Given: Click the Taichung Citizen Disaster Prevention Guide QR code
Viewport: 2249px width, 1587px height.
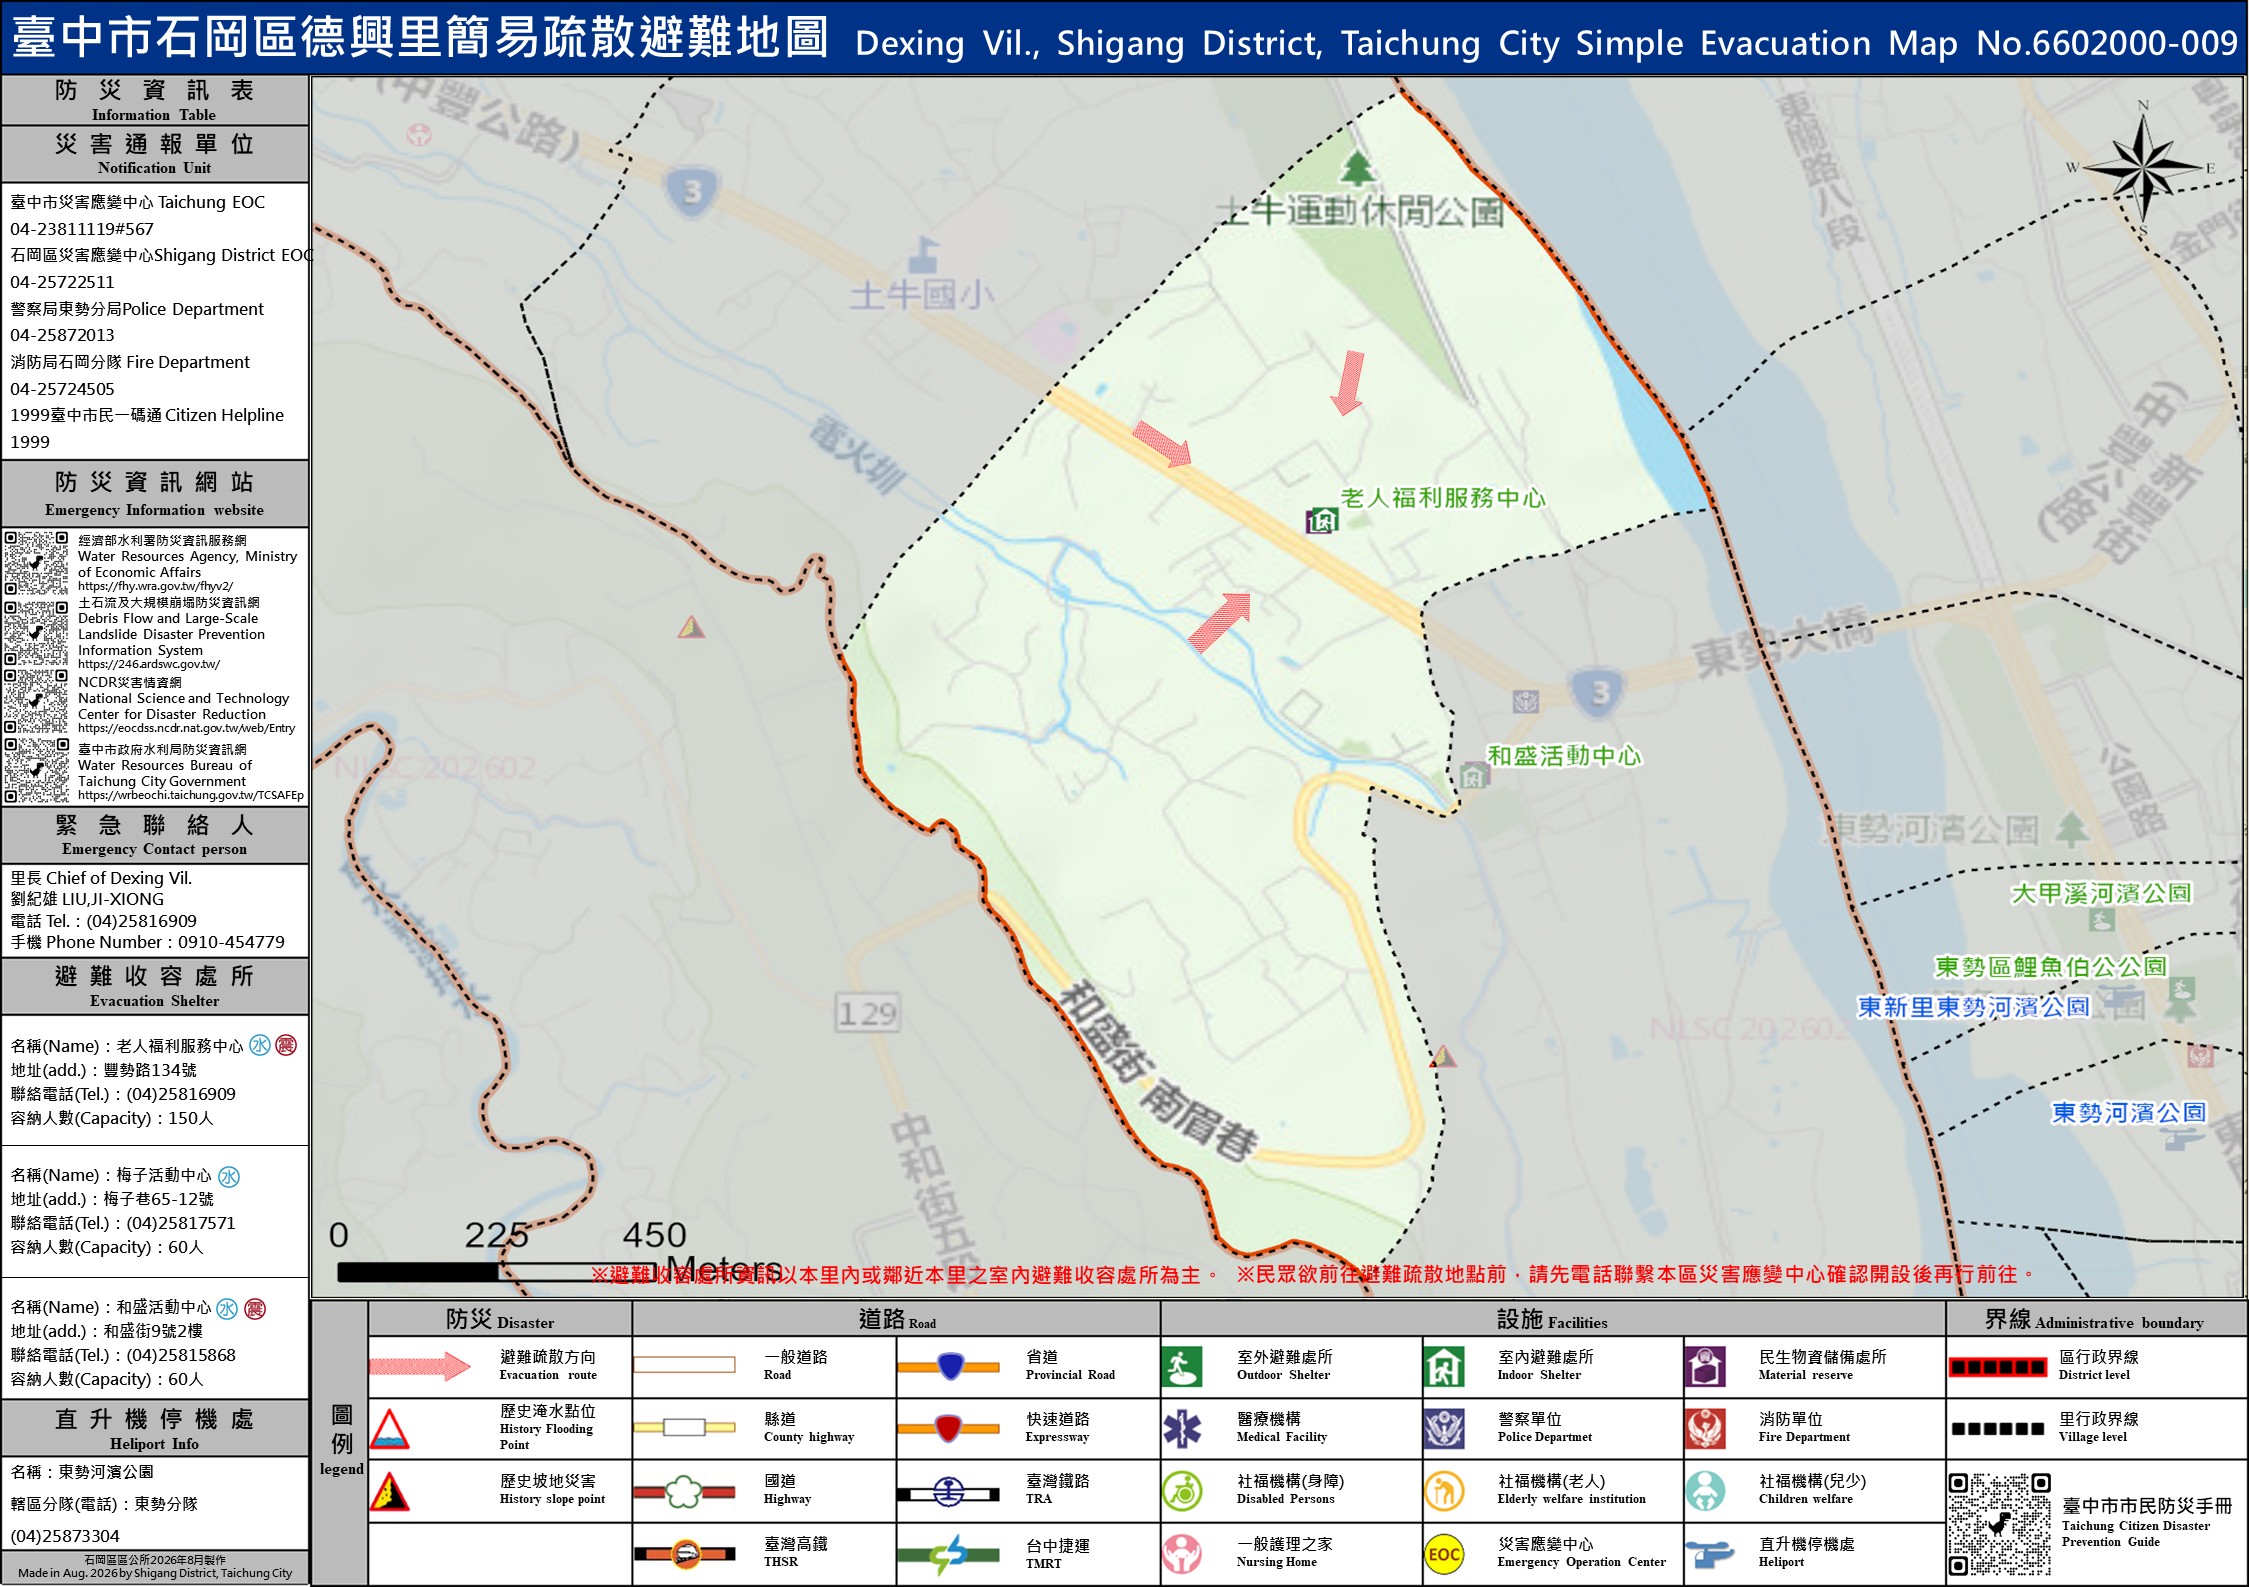Looking at the screenshot, I should click(2000, 1524).
